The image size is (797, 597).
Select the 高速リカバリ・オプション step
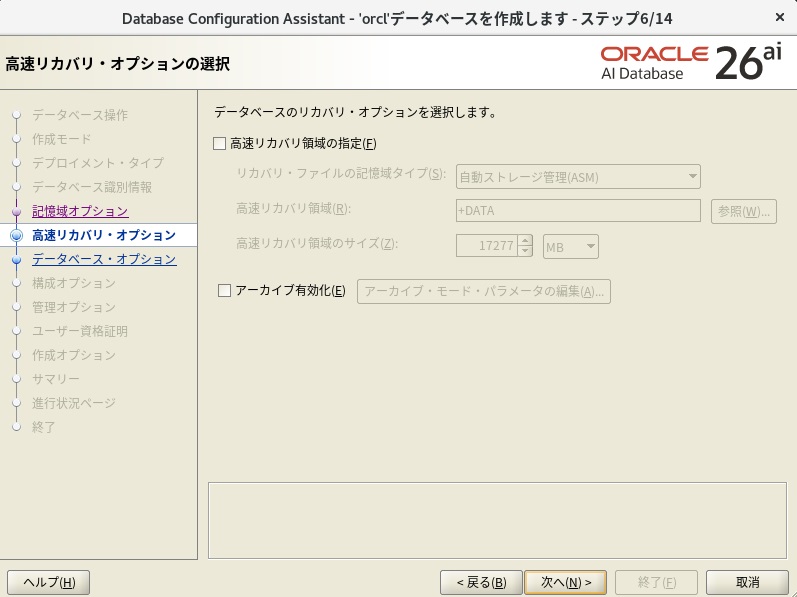104,235
